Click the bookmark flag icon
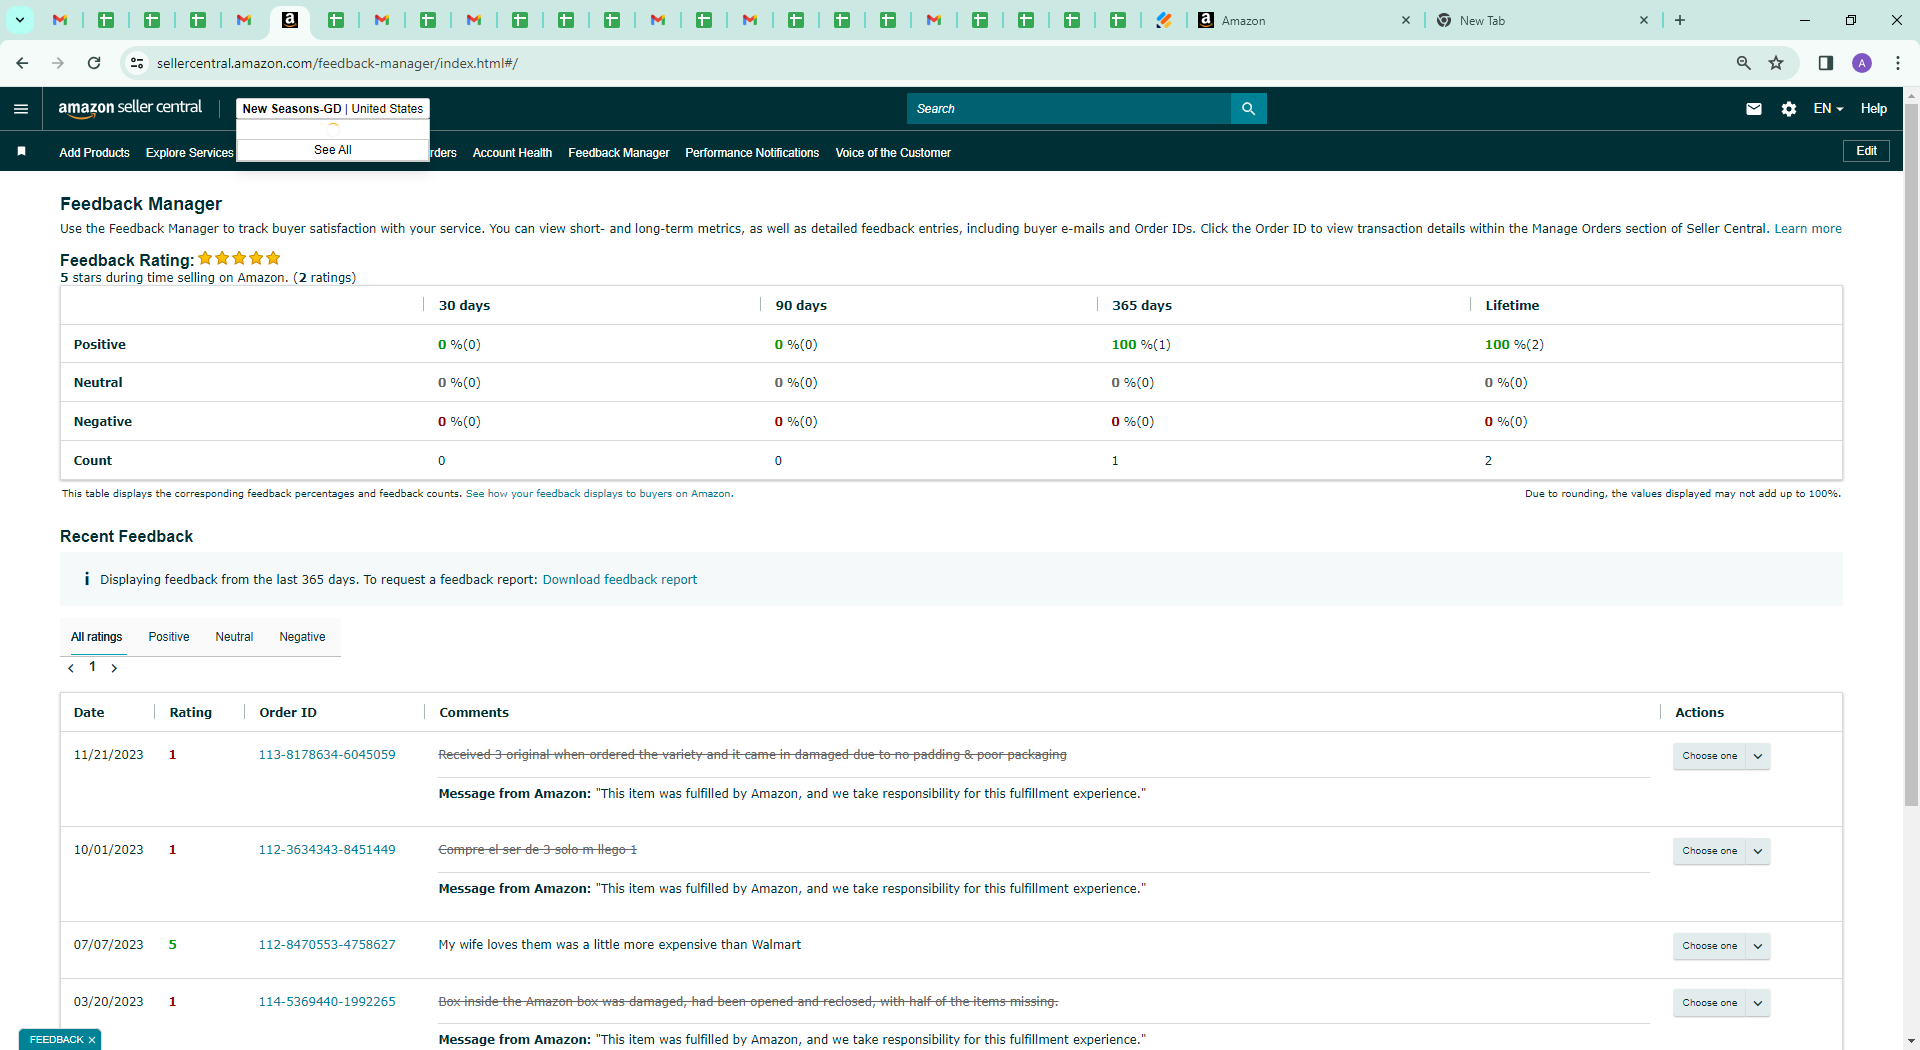The image size is (1920, 1050). pyautogui.click(x=21, y=152)
